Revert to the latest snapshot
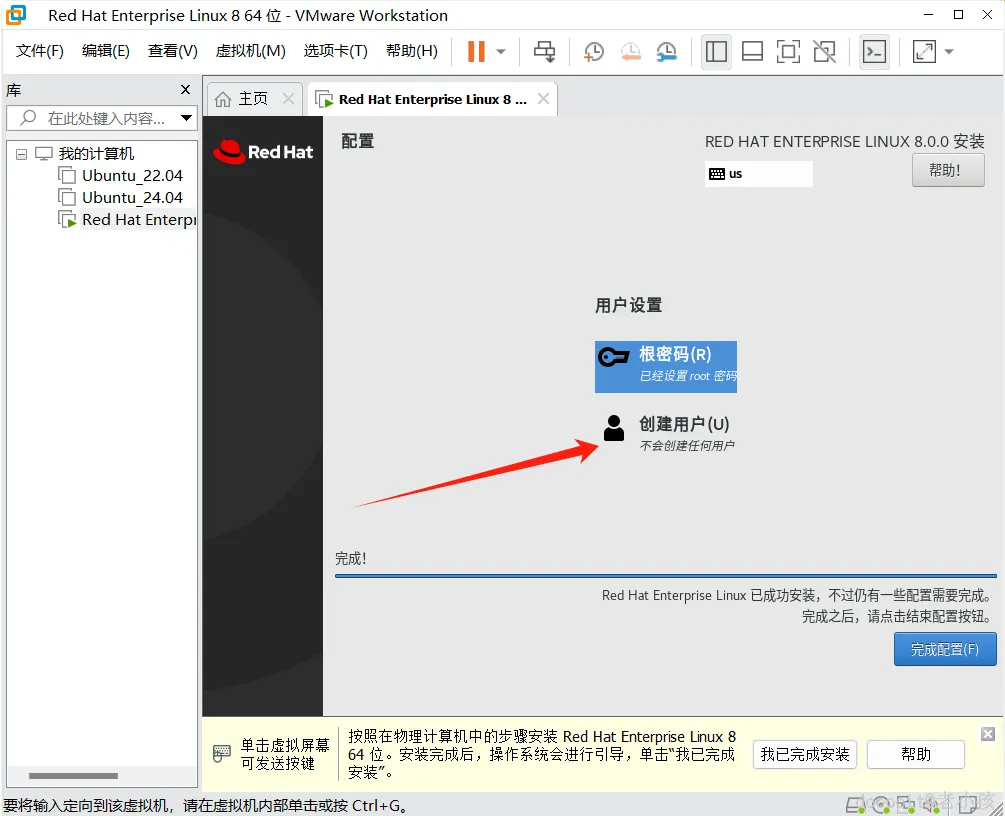Image resolution: width=1005 pixels, height=816 pixels. pos(630,51)
